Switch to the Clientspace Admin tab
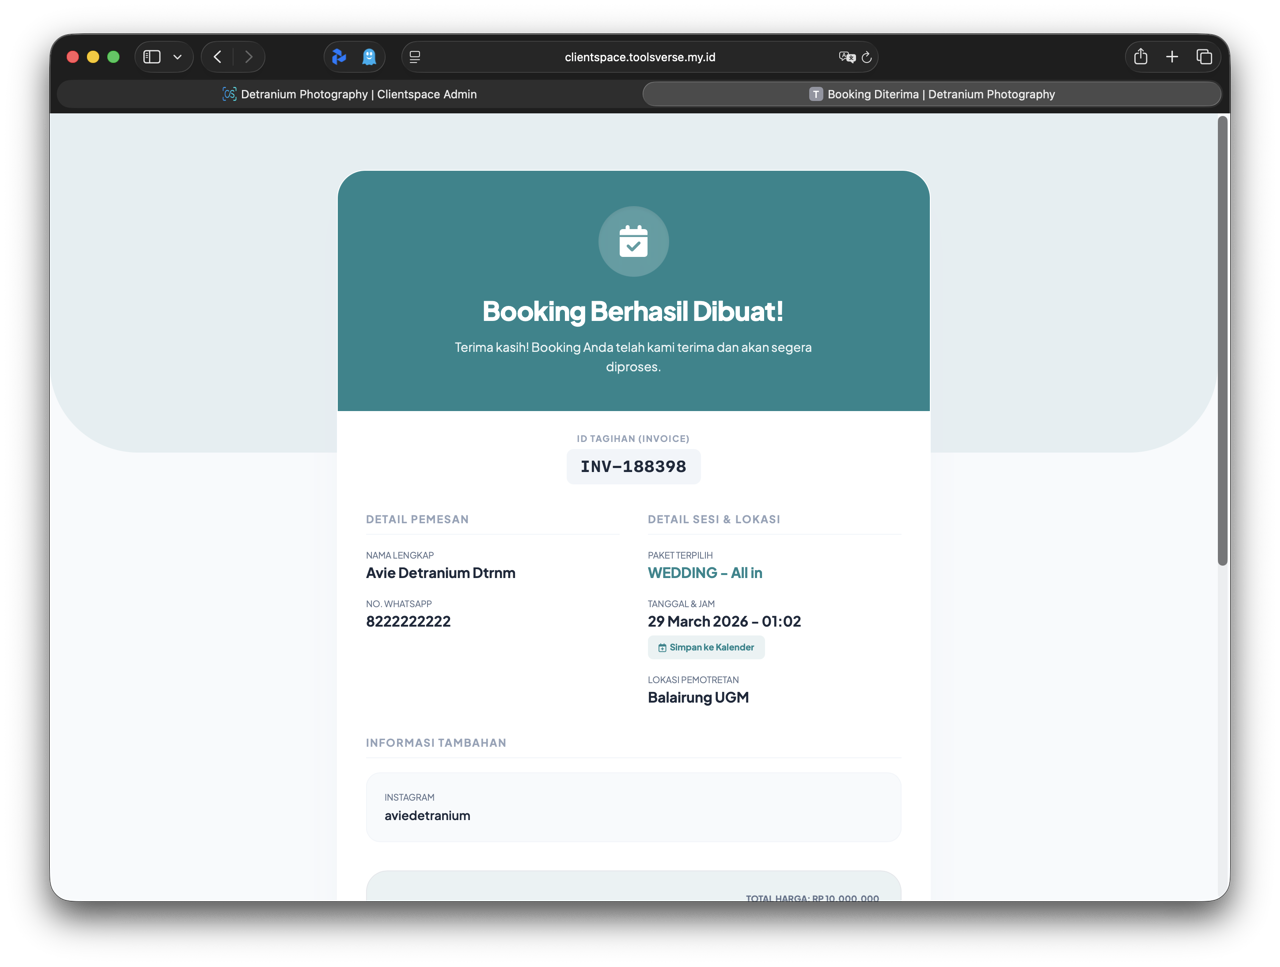Screen dimensions: 1280x967 click(350, 93)
